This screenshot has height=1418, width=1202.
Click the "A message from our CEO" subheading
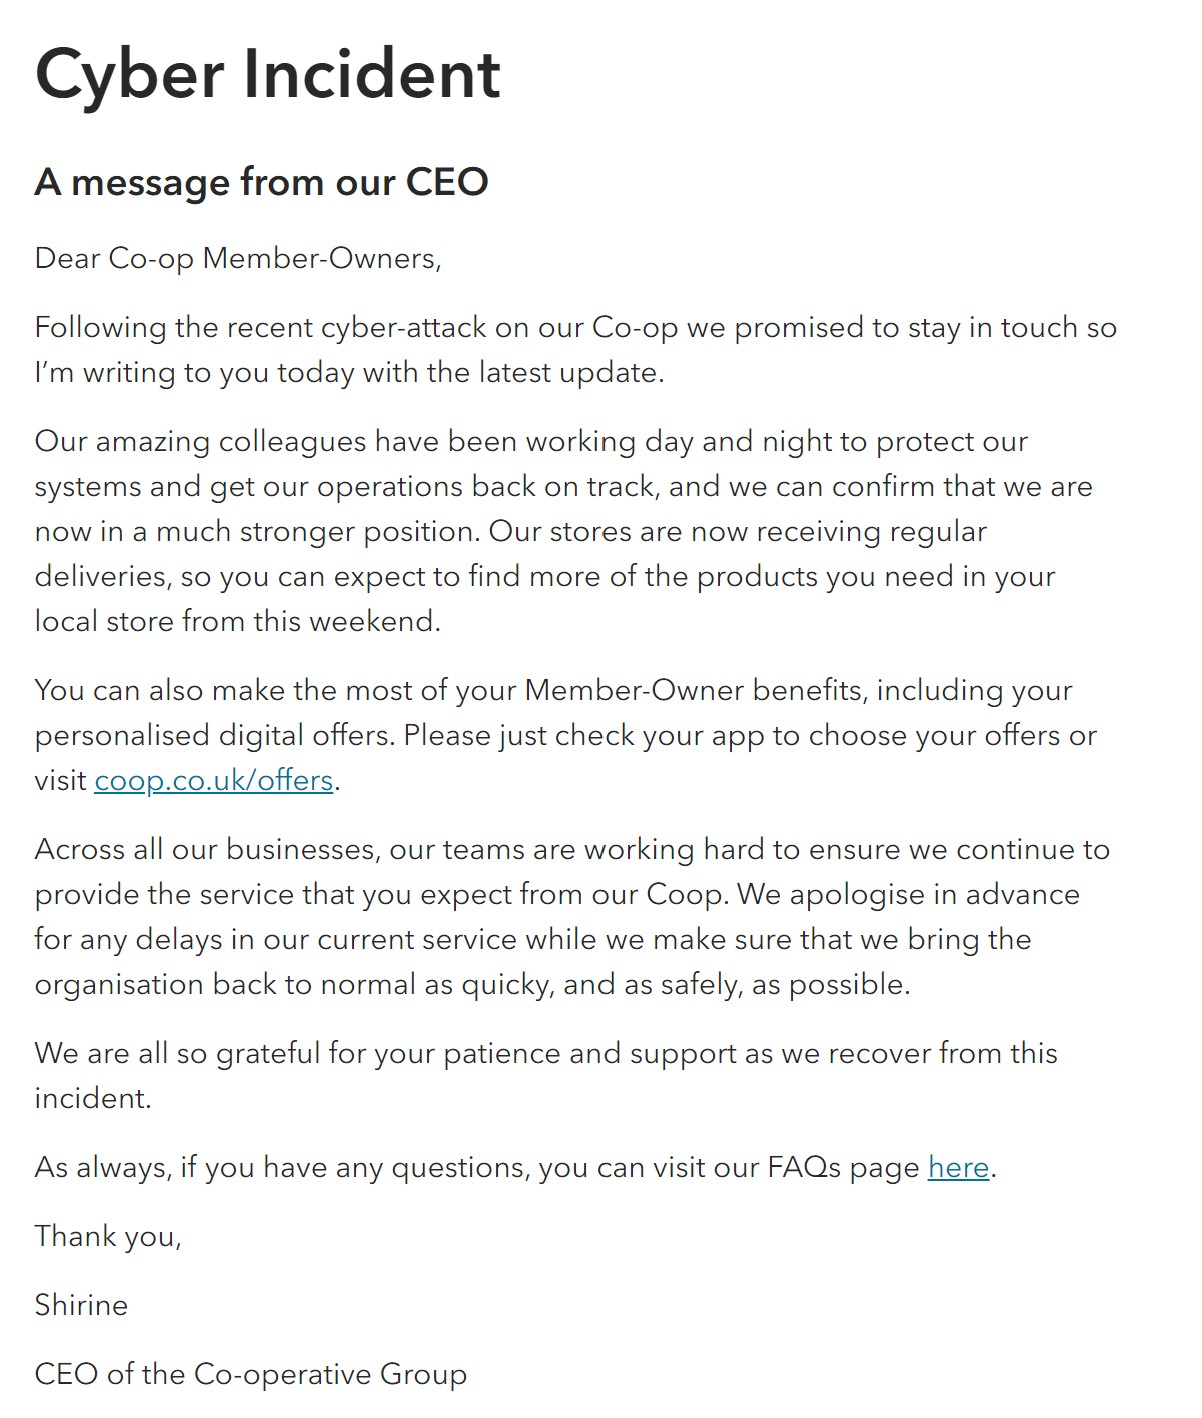(x=261, y=182)
